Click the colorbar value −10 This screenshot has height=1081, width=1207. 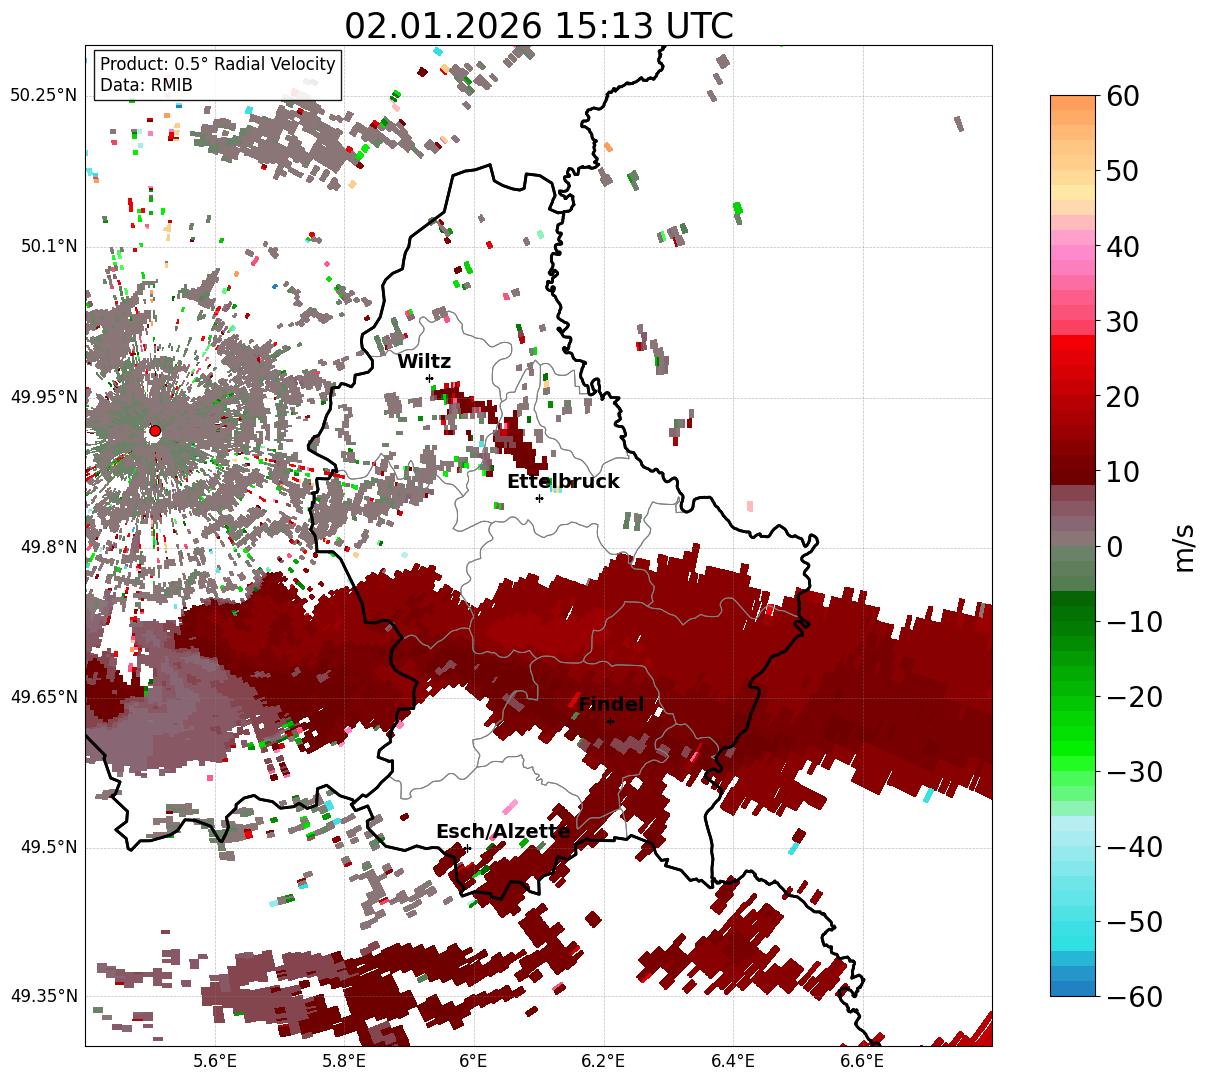tap(1134, 622)
